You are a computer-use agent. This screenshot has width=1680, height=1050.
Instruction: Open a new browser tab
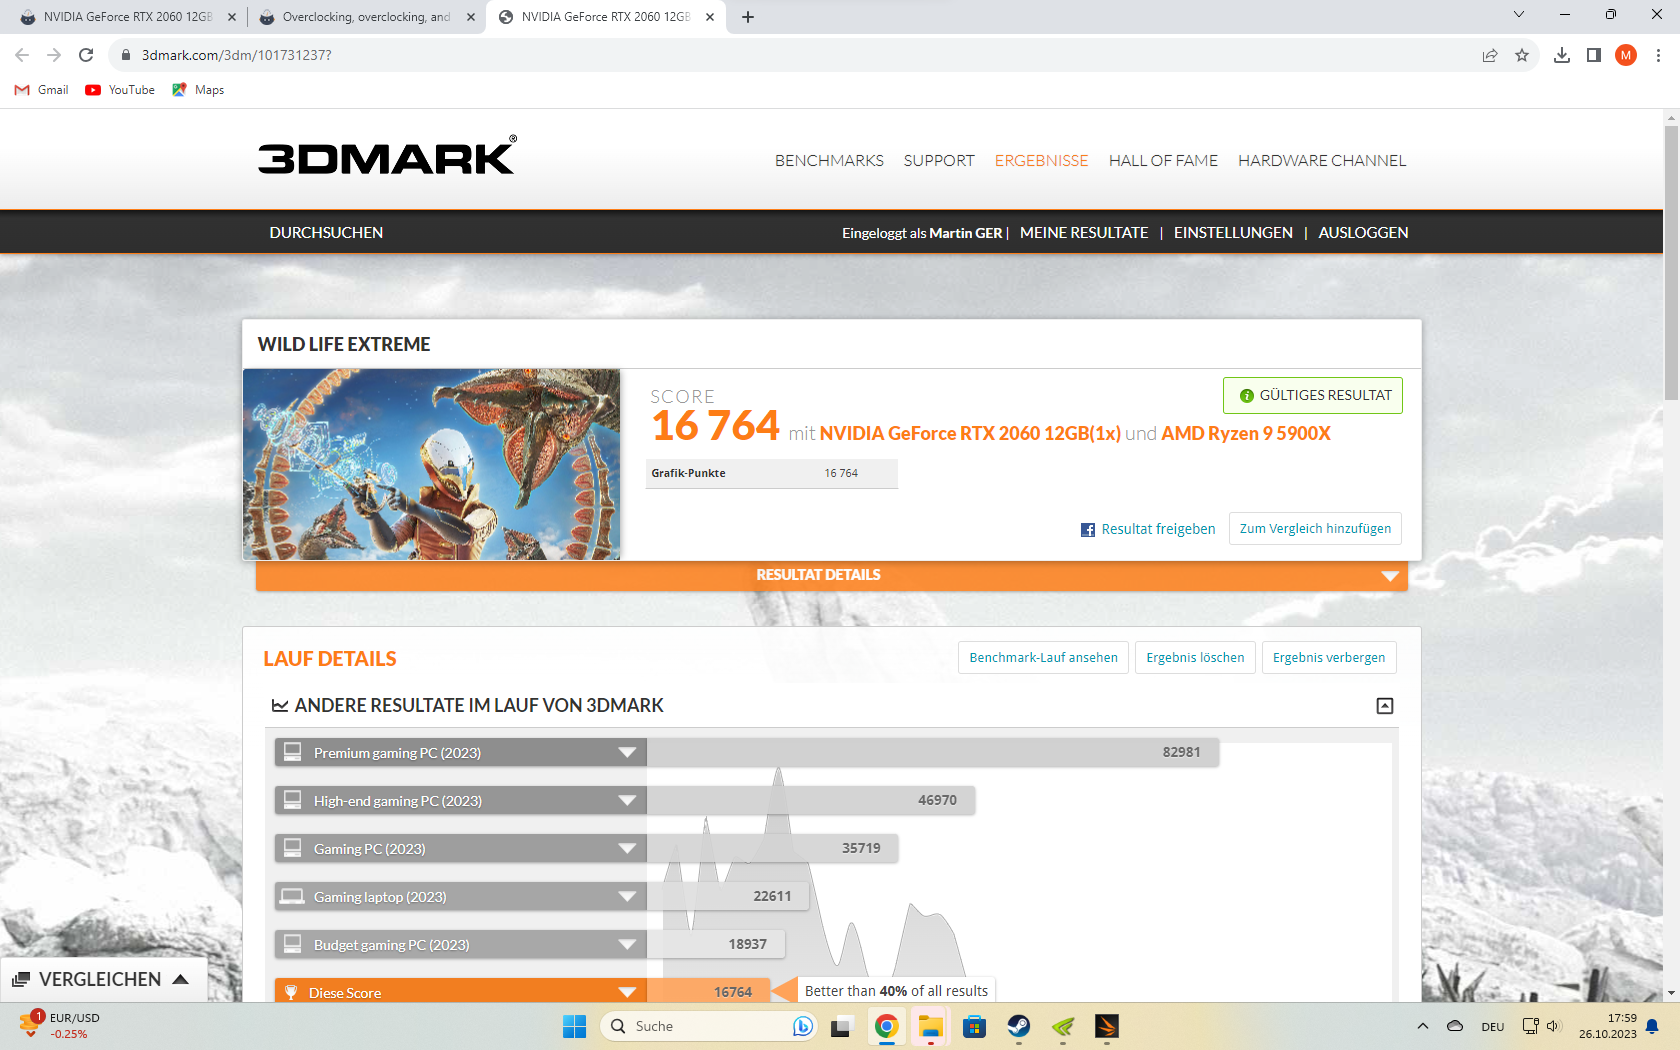tap(748, 17)
